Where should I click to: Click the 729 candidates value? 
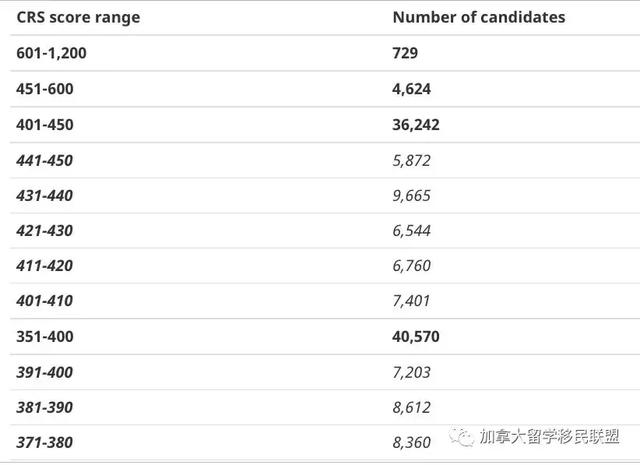(405, 53)
